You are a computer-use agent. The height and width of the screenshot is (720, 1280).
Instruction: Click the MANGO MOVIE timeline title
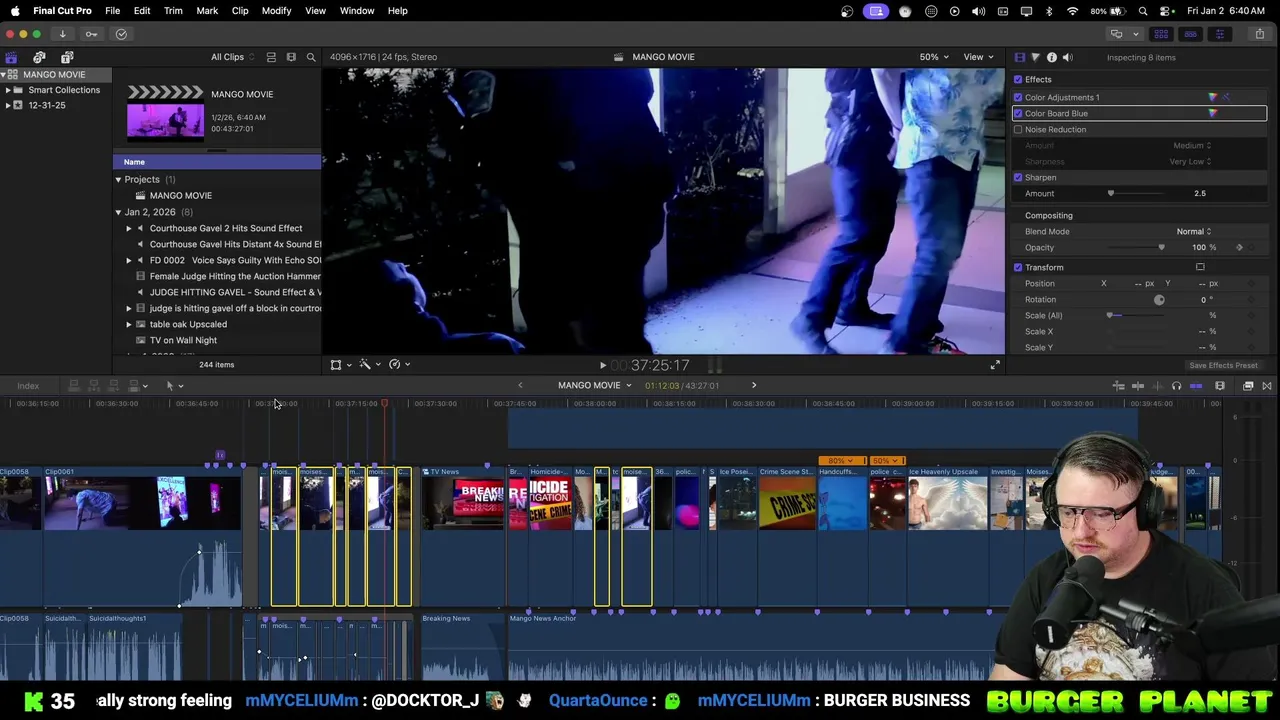(589, 385)
